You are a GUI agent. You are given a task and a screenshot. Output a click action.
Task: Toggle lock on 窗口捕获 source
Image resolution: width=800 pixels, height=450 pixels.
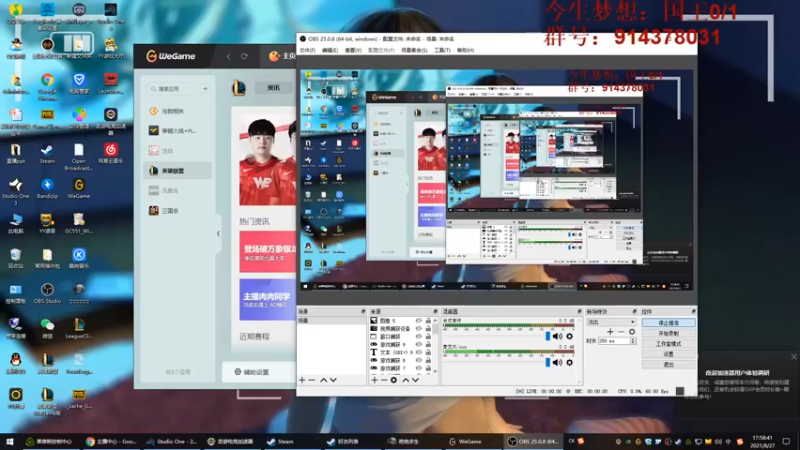coord(428,337)
